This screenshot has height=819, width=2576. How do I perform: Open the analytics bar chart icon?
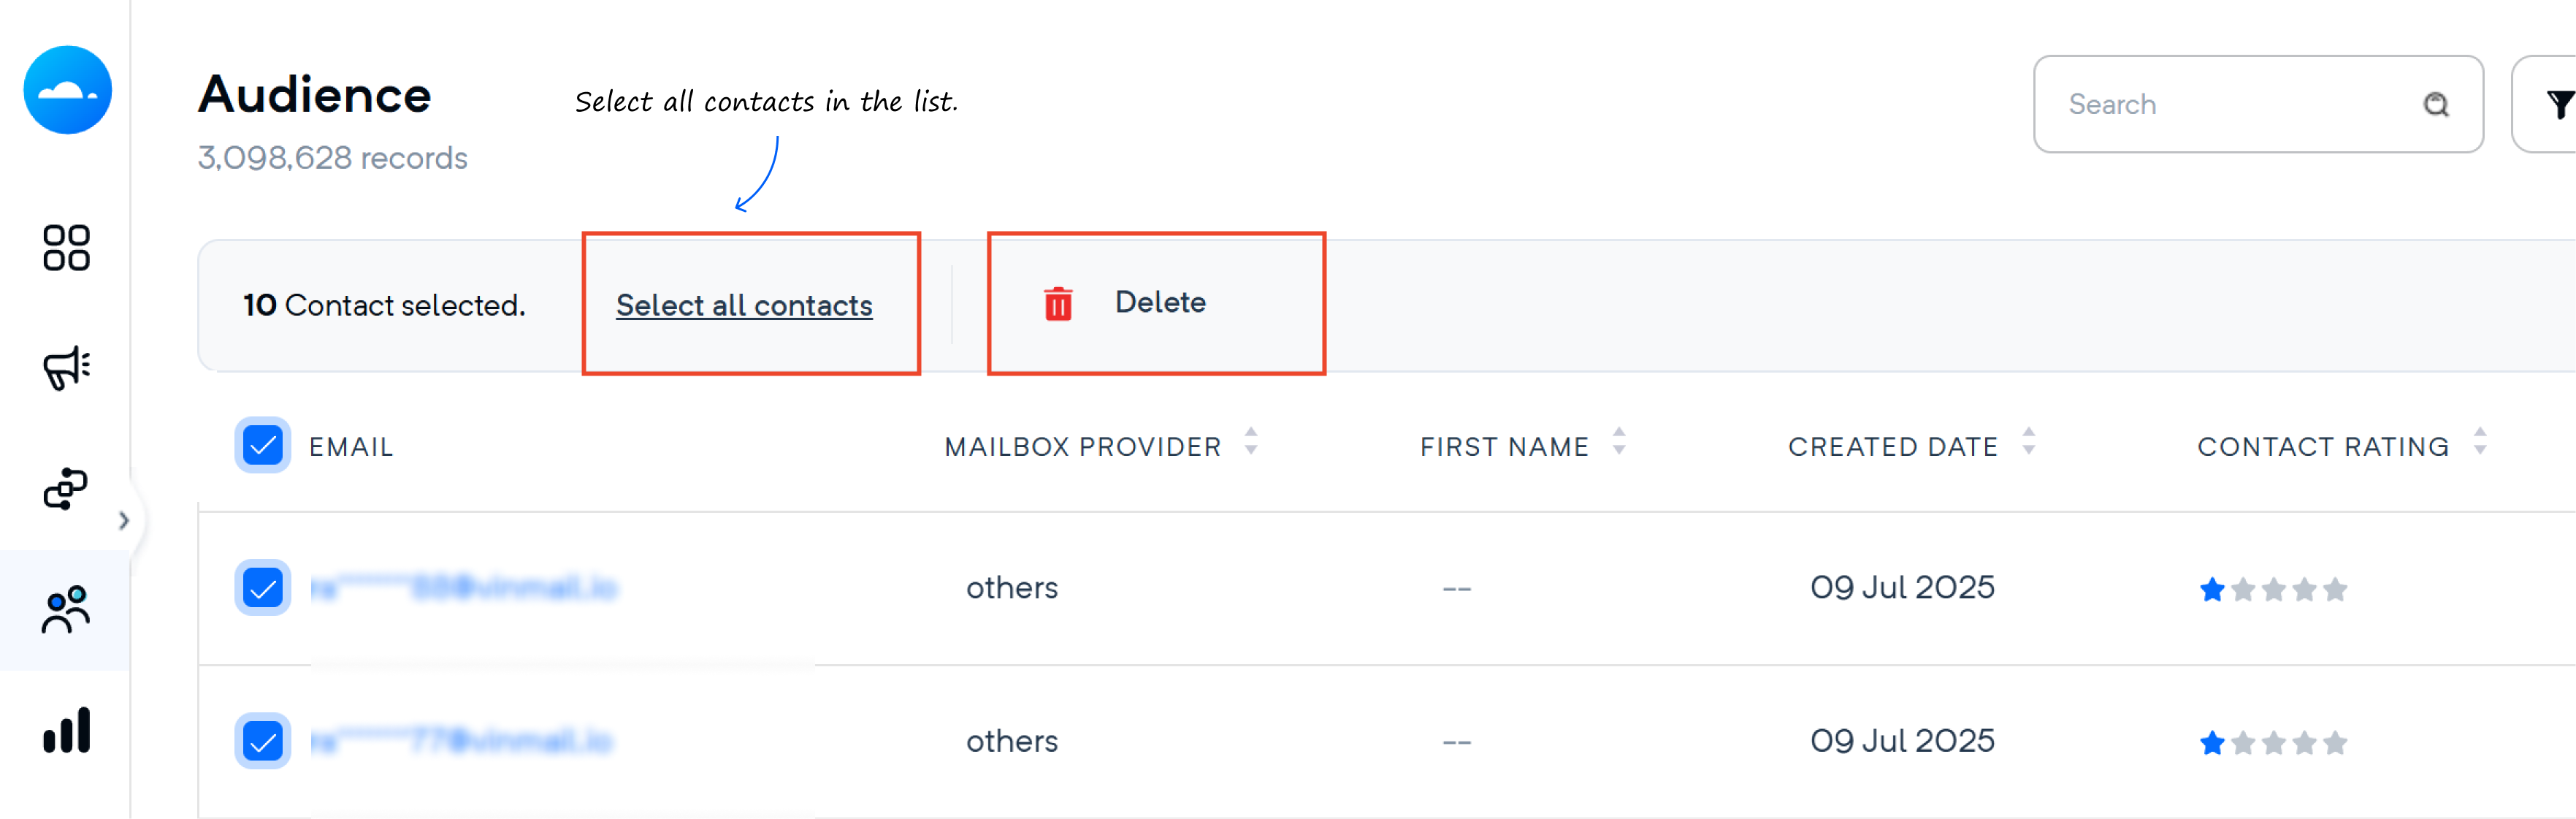[x=66, y=730]
